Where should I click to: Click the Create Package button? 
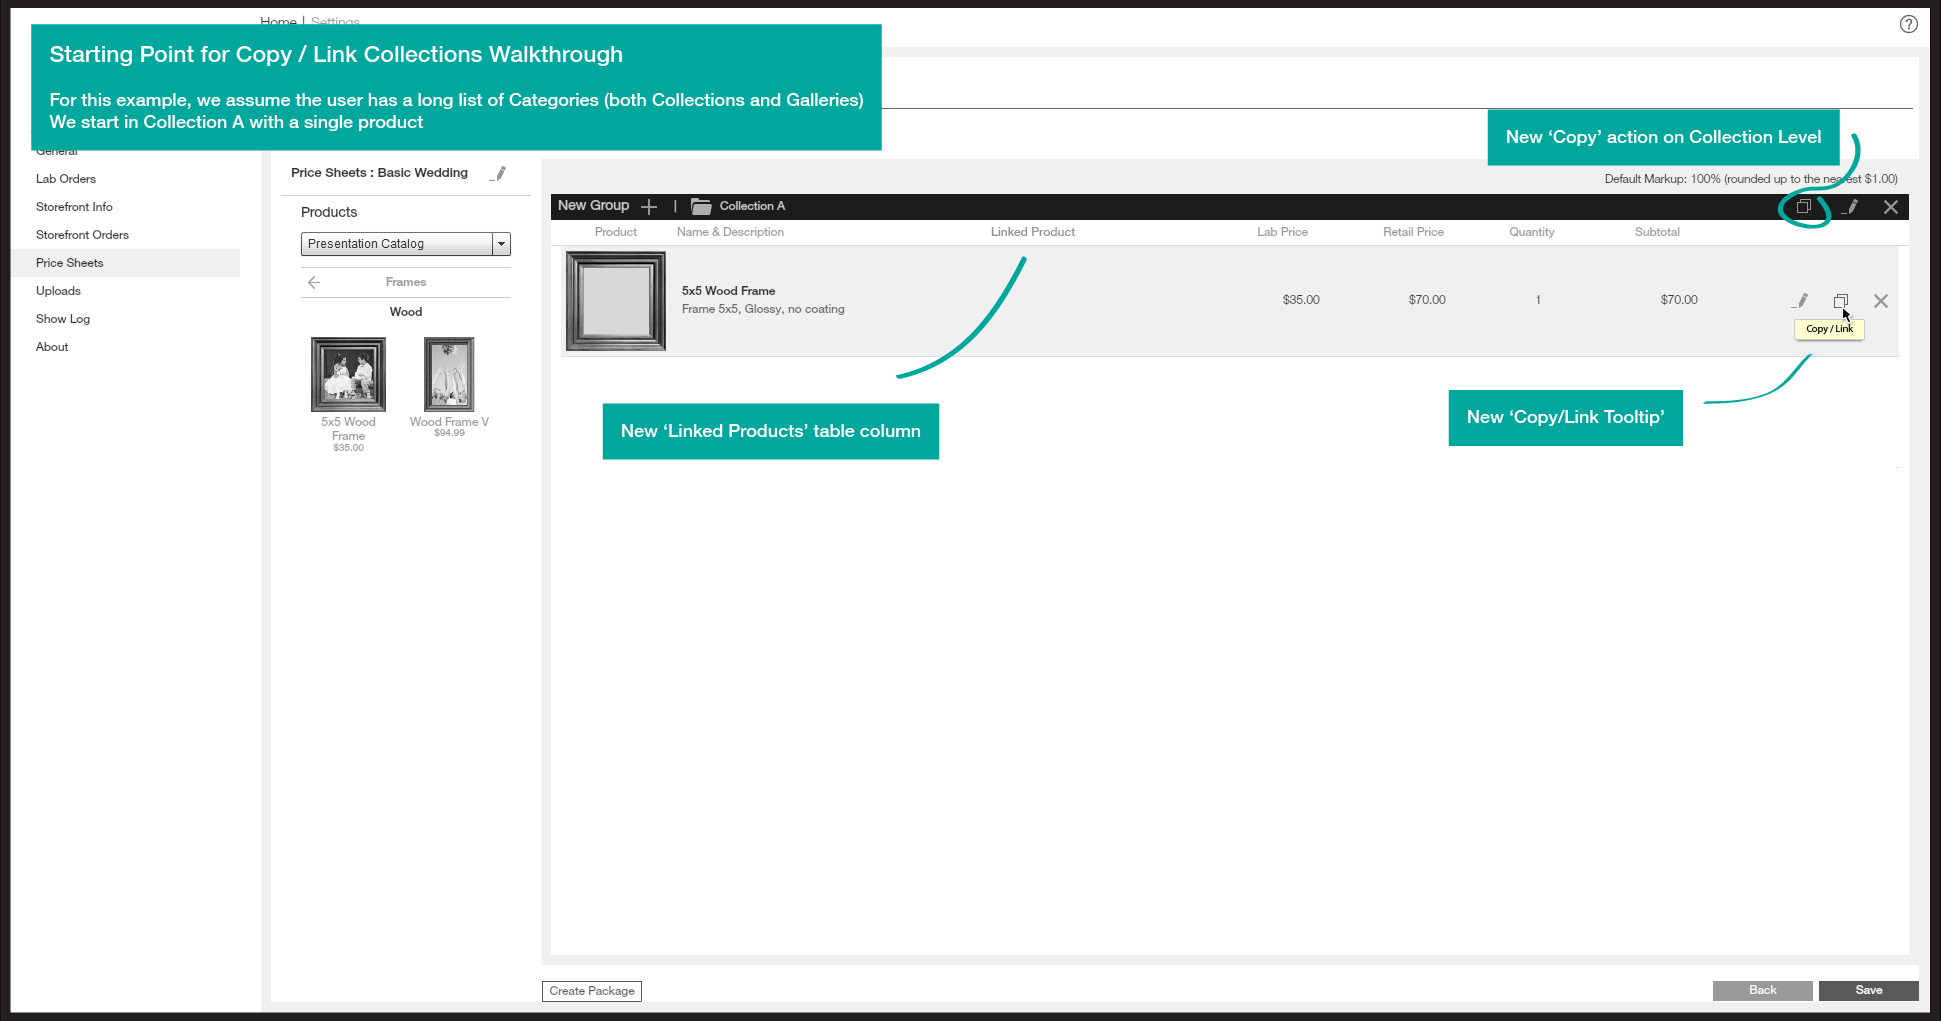592,991
